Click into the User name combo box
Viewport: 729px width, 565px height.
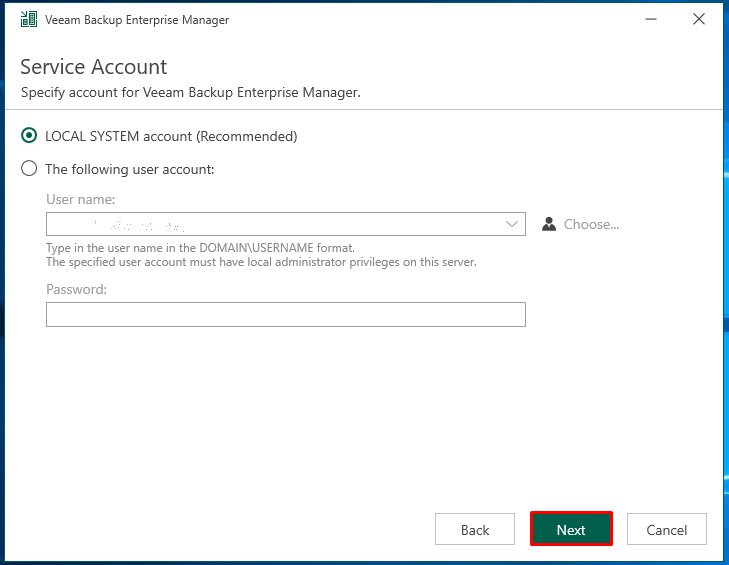click(286, 224)
